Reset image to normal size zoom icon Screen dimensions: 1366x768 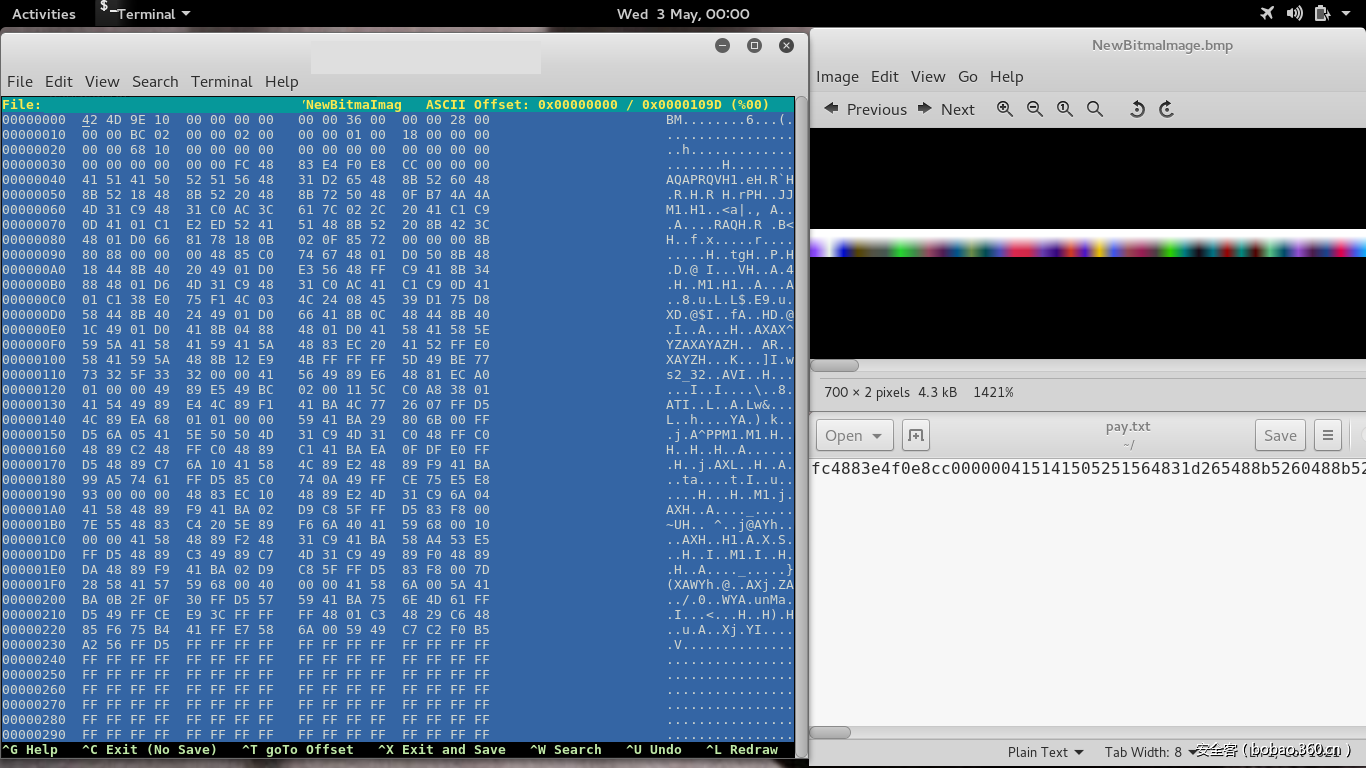pos(1065,109)
